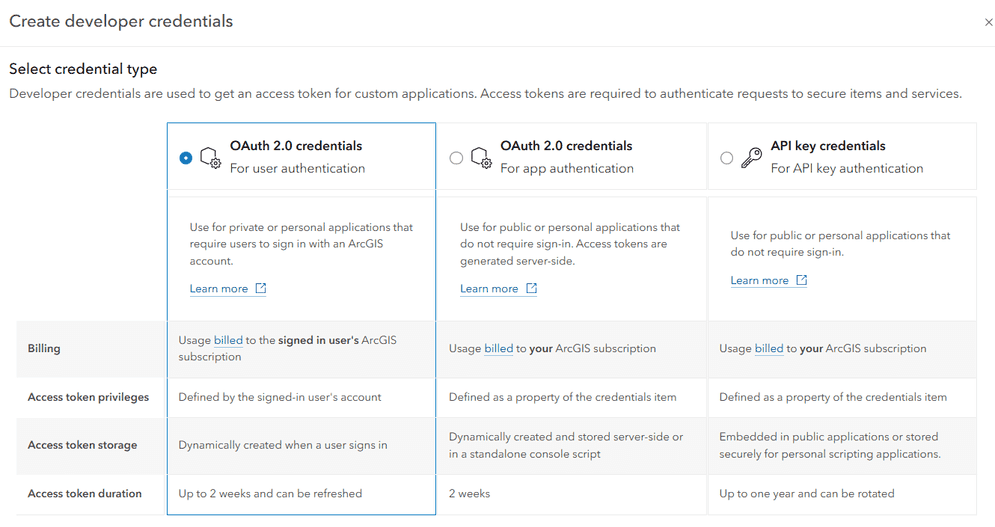Click the API key icon
995x527 pixels.
[751, 157]
